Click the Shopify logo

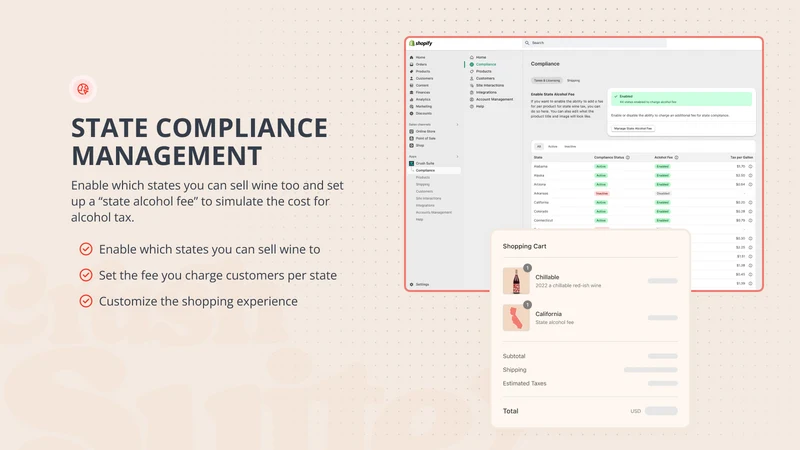coord(421,43)
